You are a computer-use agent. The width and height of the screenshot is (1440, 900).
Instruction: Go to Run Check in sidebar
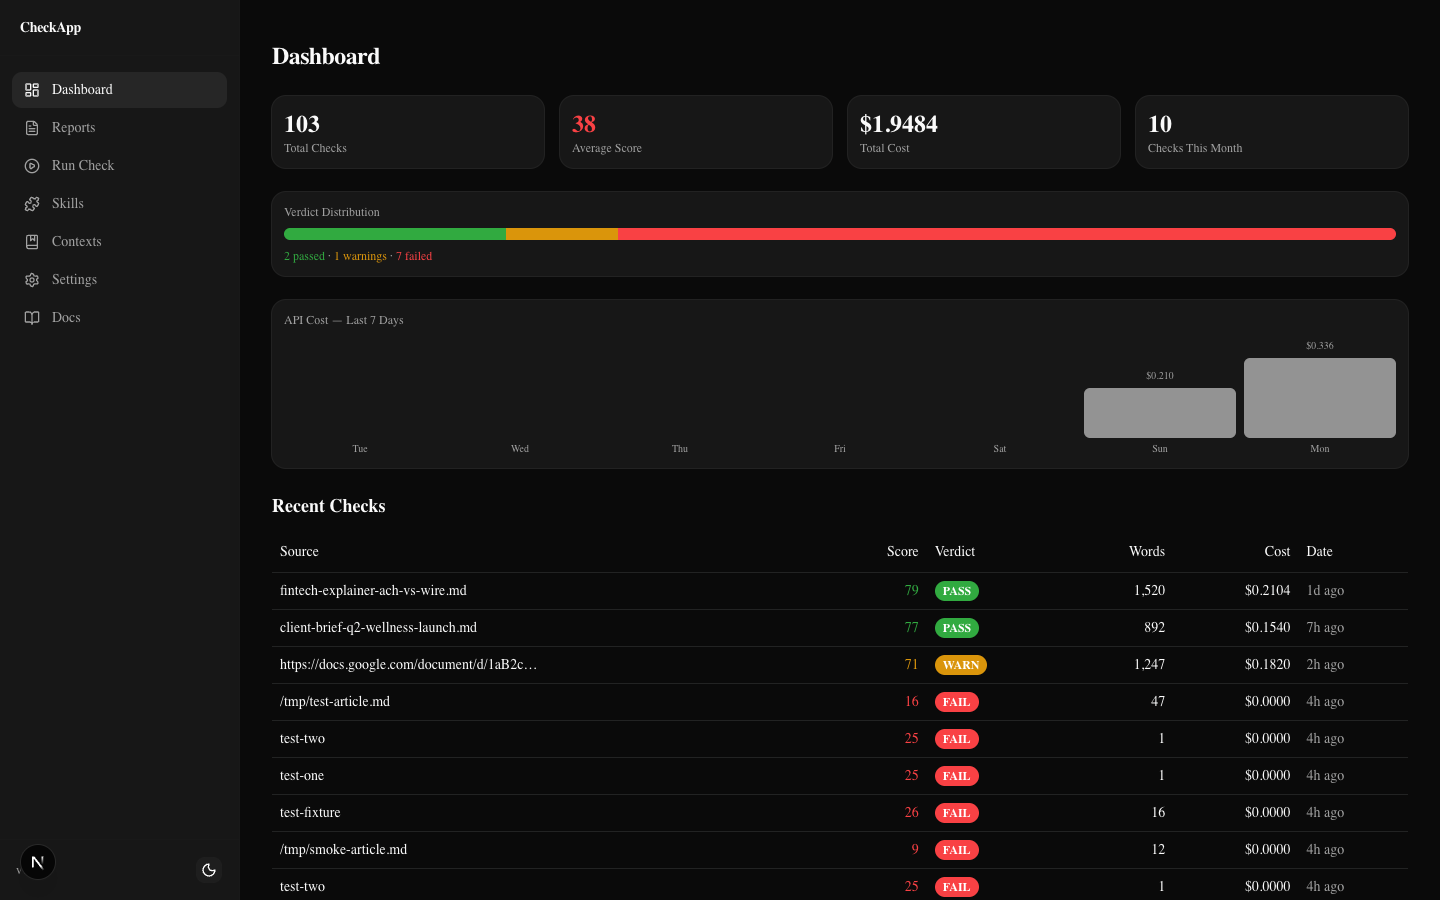[83, 166]
